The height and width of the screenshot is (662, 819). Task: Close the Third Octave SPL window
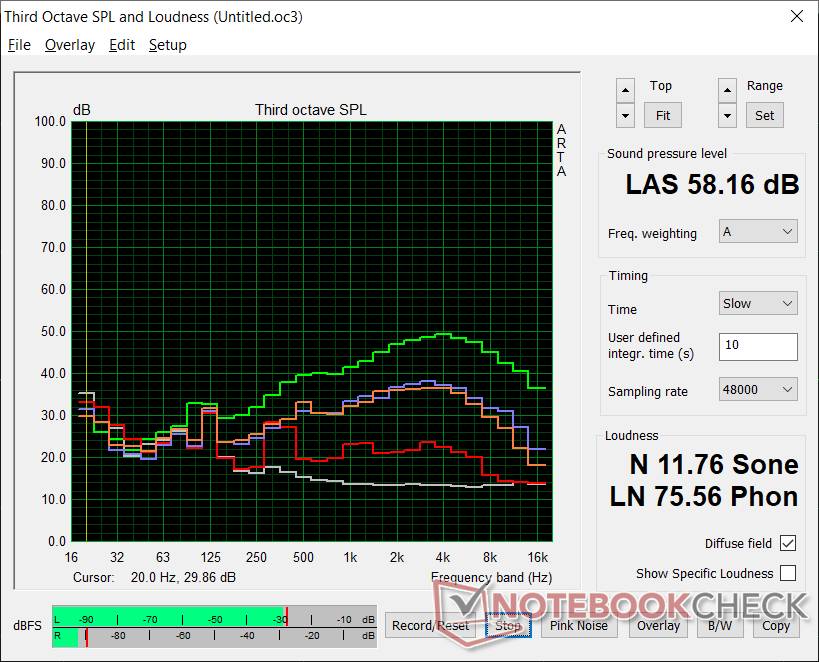click(797, 16)
